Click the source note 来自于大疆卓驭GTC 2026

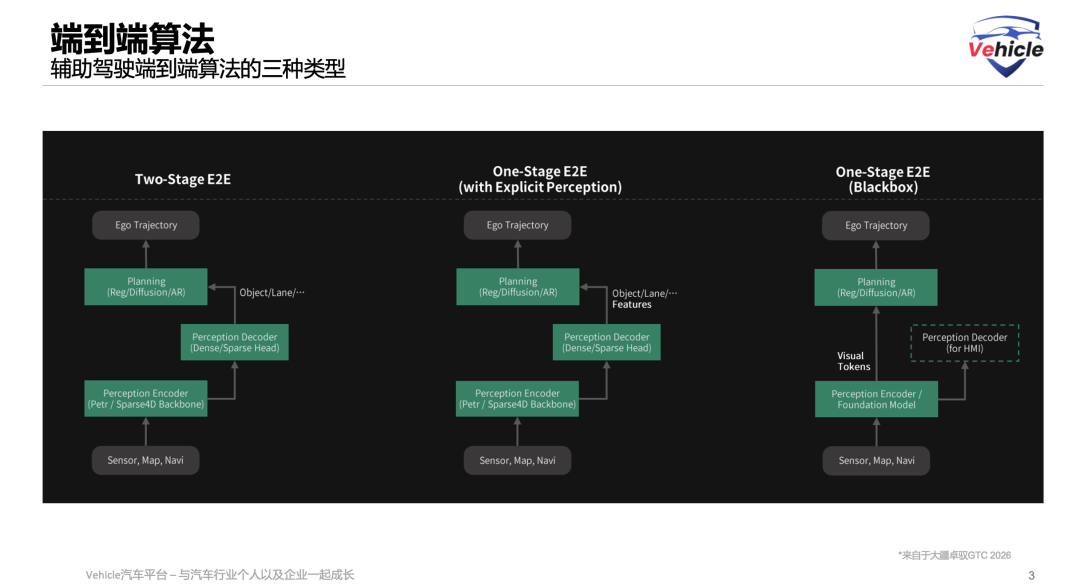[954, 555]
